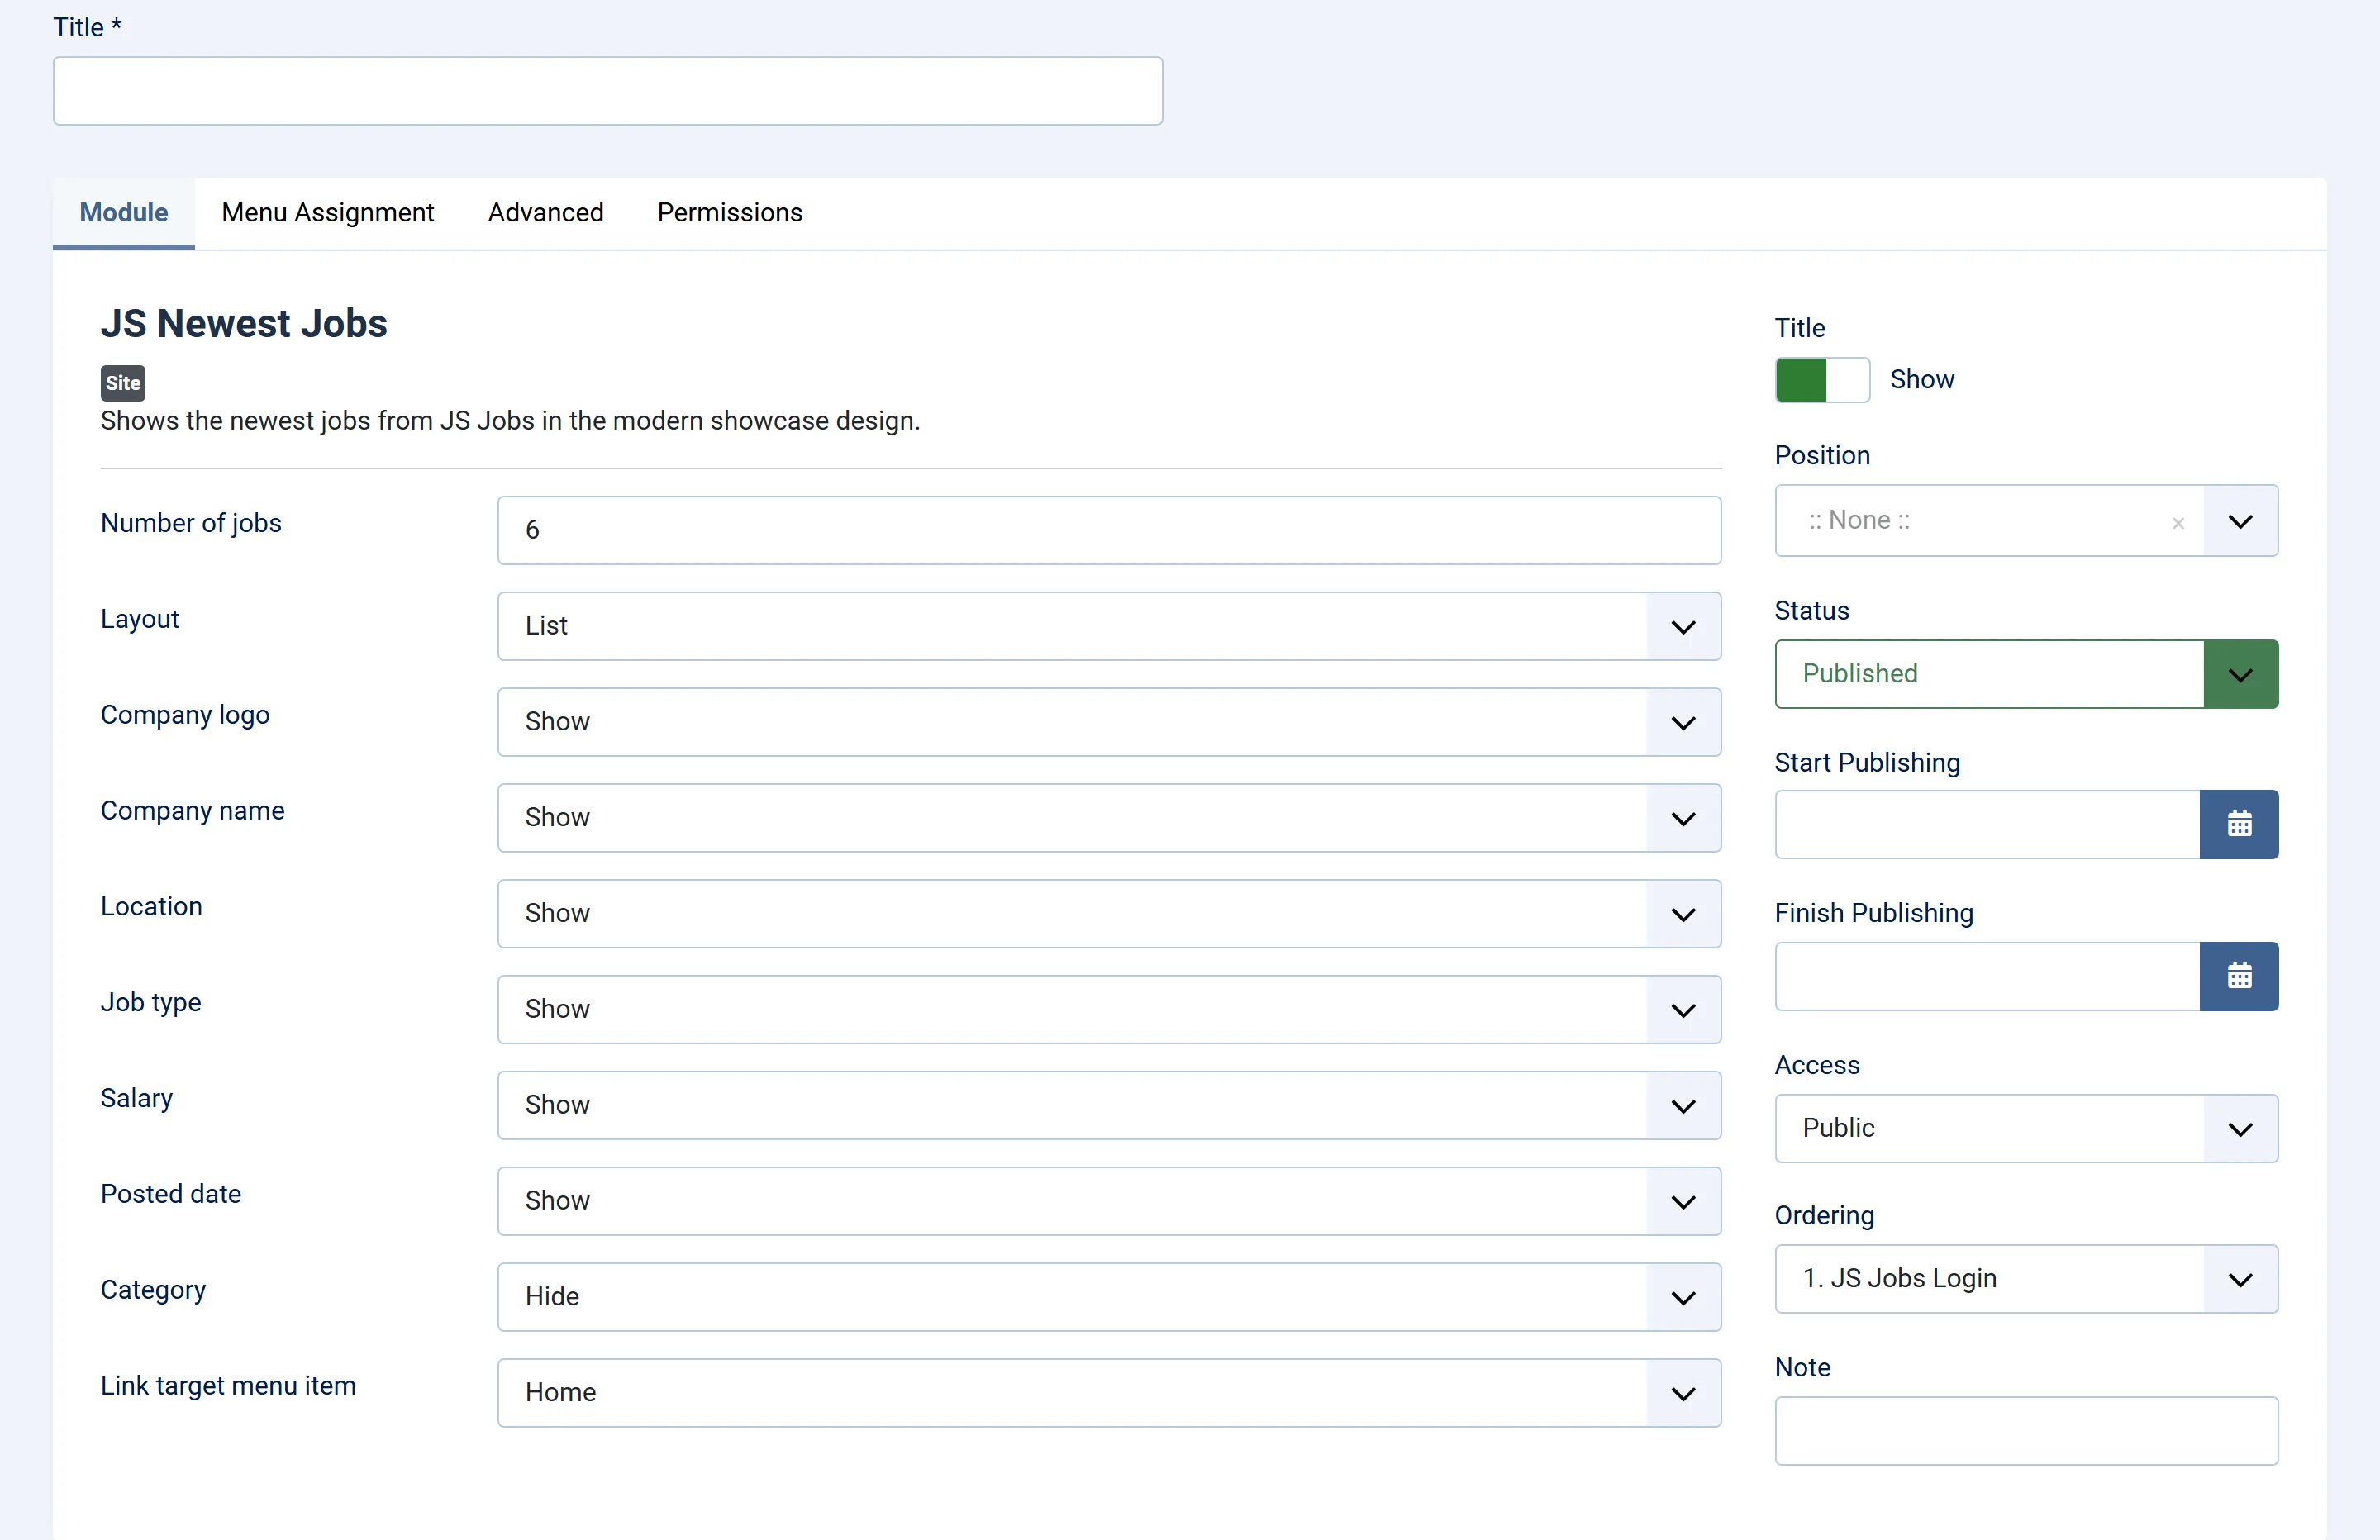Viewport: 2380px width, 1540px height.
Task: Click the Number of jobs field
Action: [1108, 530]
